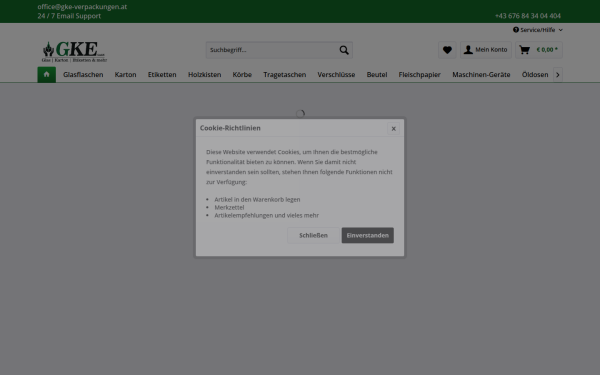Screen dimensions: 600x375
Task: Click the Schließen button
Action: point(313,235)
